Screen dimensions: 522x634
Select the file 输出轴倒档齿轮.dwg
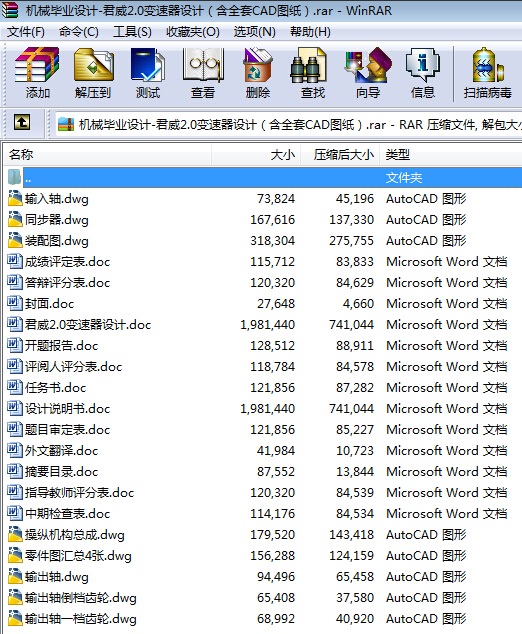81,598
